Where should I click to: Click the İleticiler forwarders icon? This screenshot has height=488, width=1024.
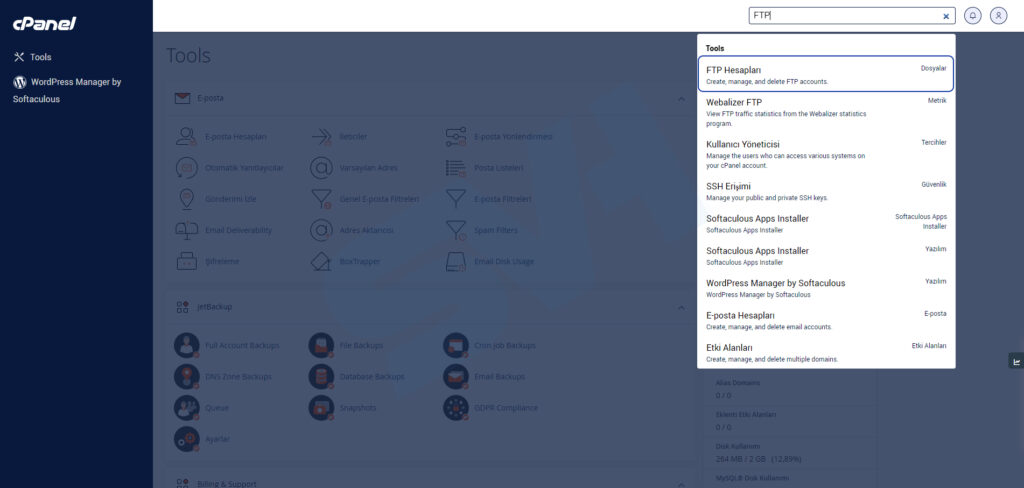click(x=321, y=137)
